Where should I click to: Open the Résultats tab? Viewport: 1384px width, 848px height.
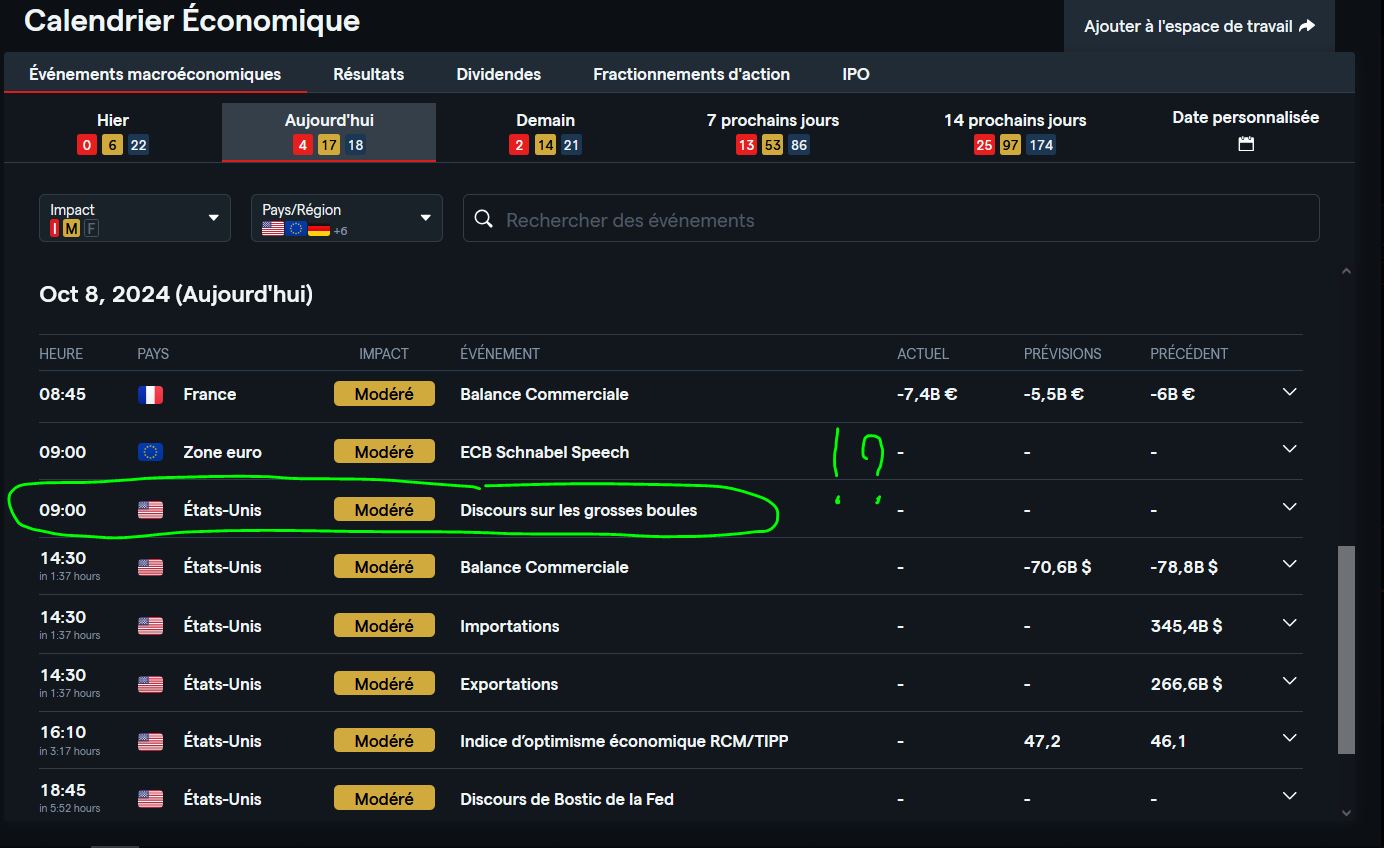coord(369,74)
